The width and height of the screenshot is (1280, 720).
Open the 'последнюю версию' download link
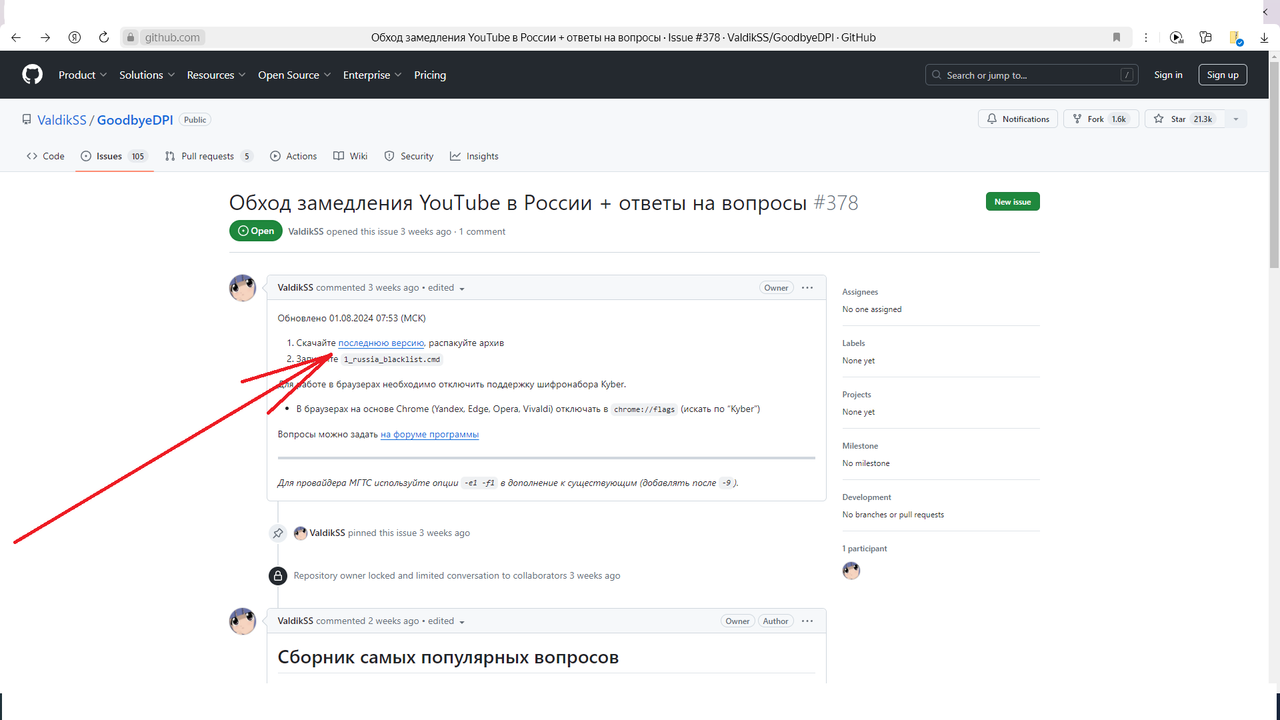(x=380, y=342)
